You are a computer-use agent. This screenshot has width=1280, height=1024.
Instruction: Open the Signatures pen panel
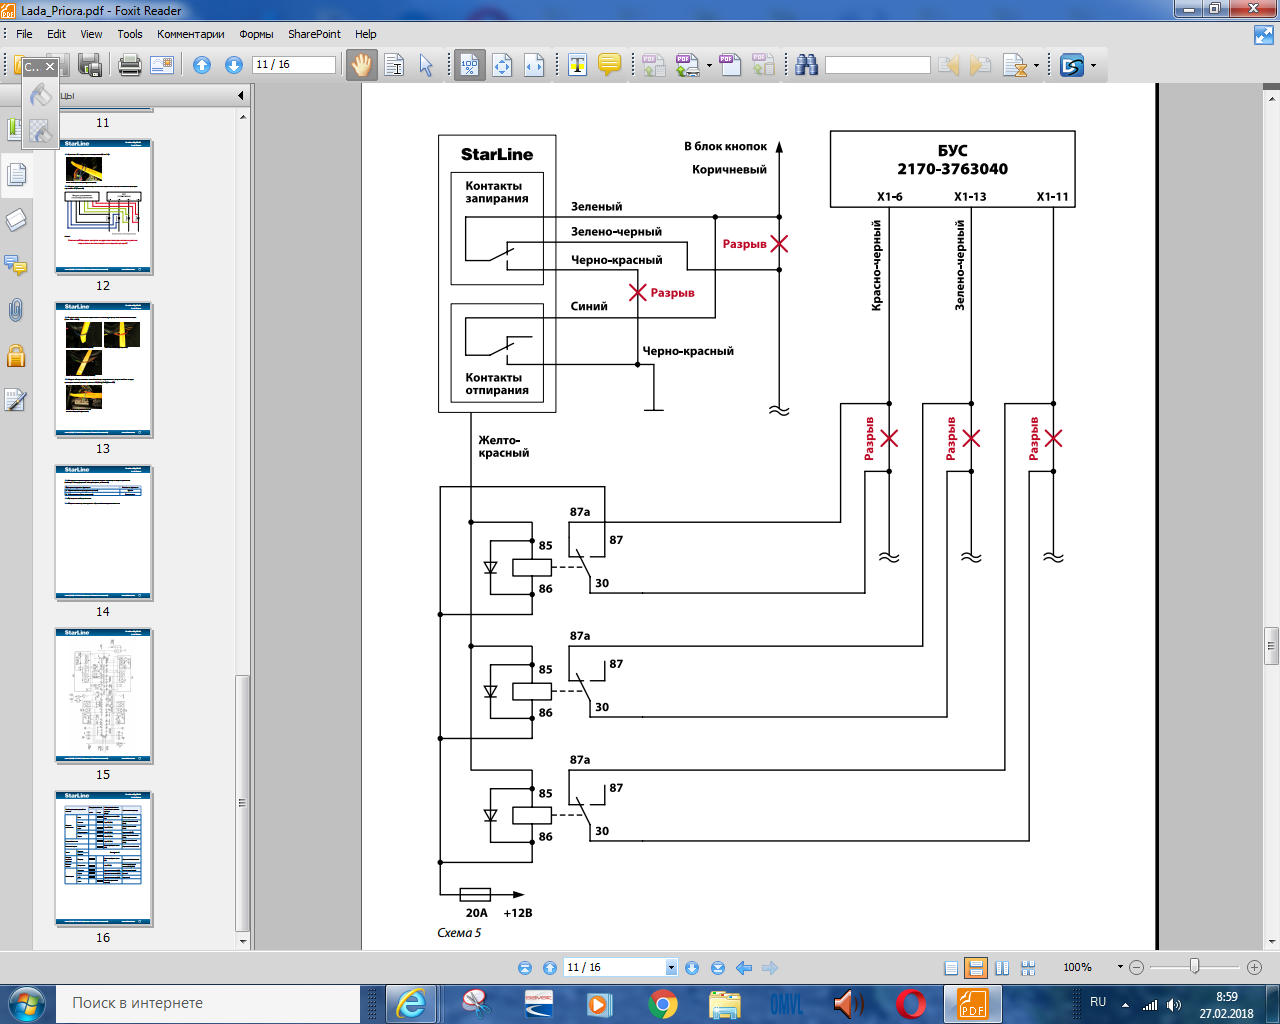click(x=16, y=400)
